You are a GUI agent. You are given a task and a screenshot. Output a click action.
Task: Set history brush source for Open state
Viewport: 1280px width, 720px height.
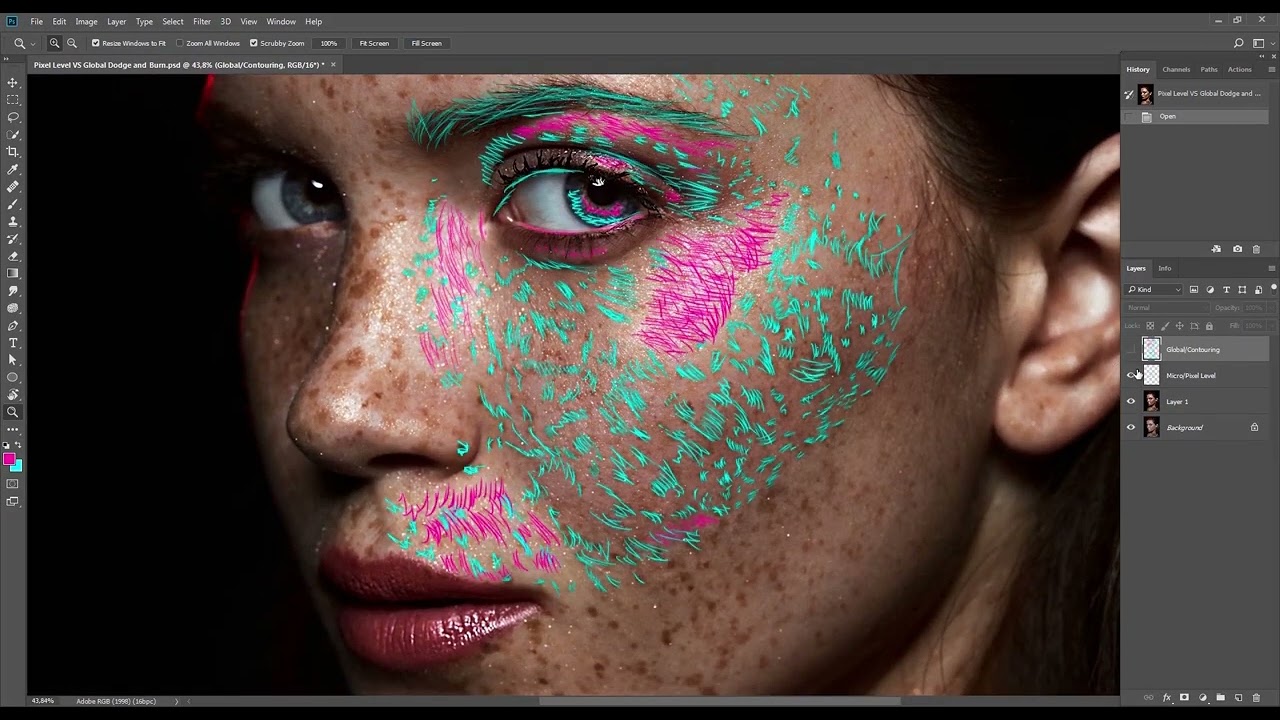point(1129,117)
